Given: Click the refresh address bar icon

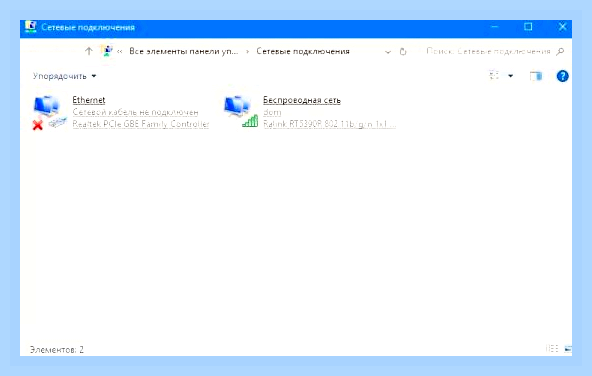Looking at the screenshot, I should click(x=403, y=51).
